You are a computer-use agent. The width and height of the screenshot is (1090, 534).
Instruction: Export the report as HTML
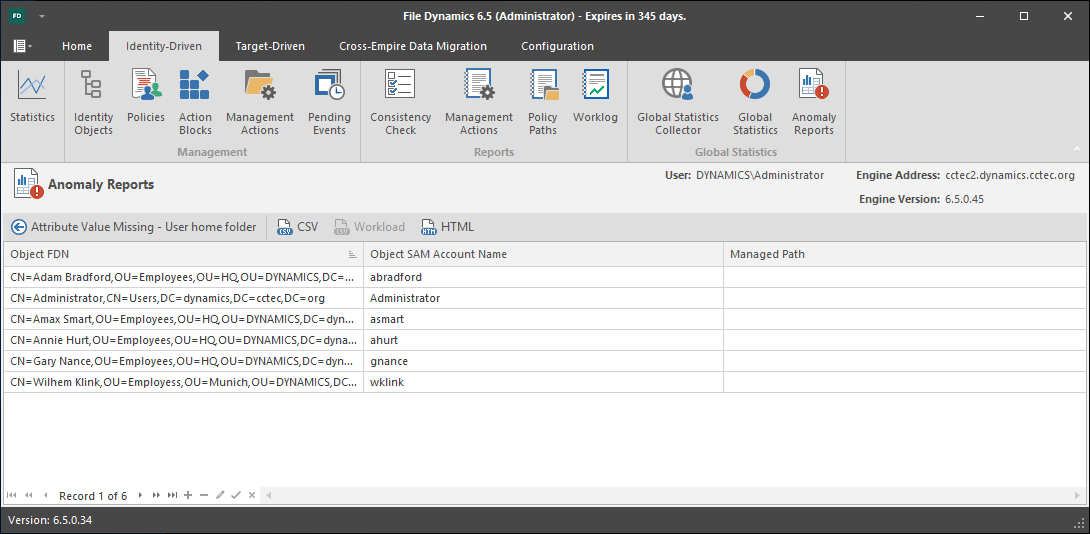pos(447,227)
